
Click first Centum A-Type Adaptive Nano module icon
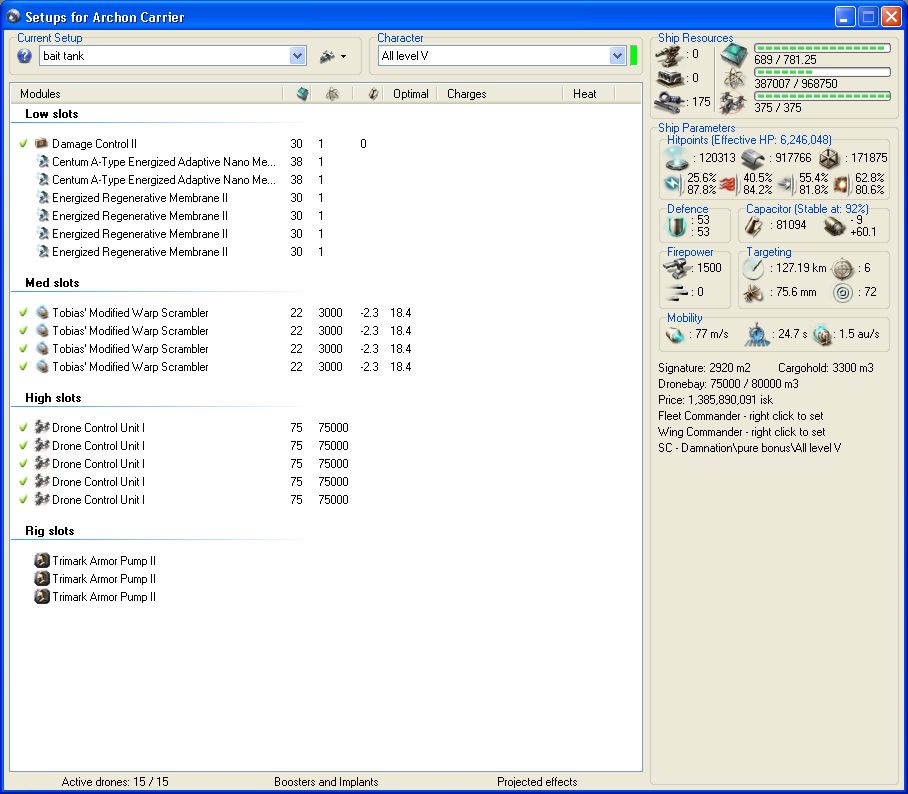pos(42,161)
